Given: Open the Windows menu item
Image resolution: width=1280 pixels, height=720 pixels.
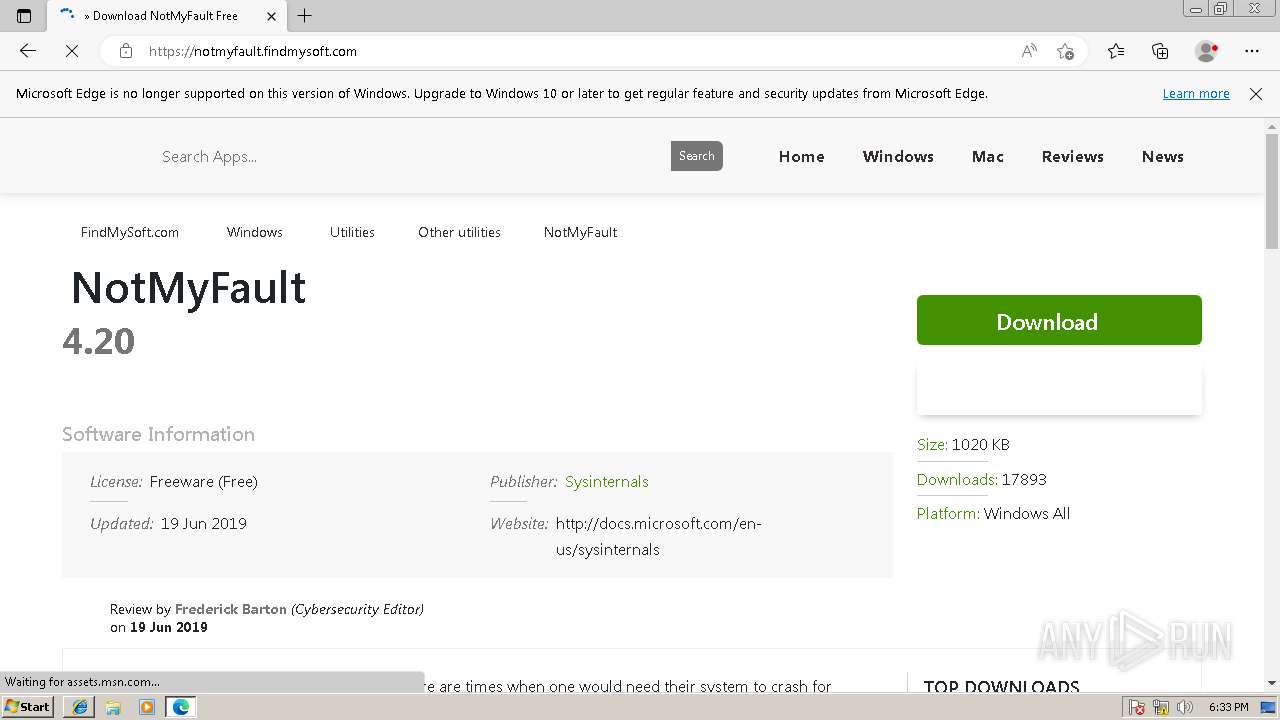Looking at the screenshot, I should click(x=898, y=157).
